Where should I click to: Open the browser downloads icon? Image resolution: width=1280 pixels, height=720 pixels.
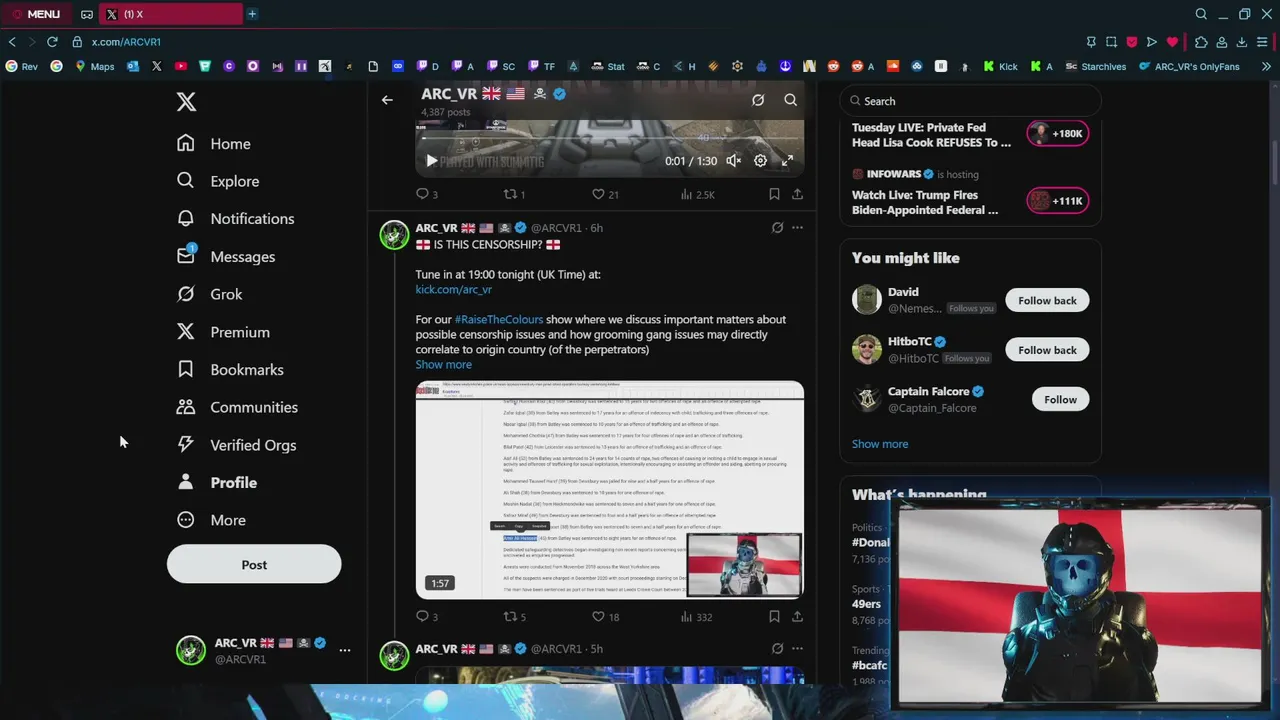pyautogui.click(x=1241, y=42)
